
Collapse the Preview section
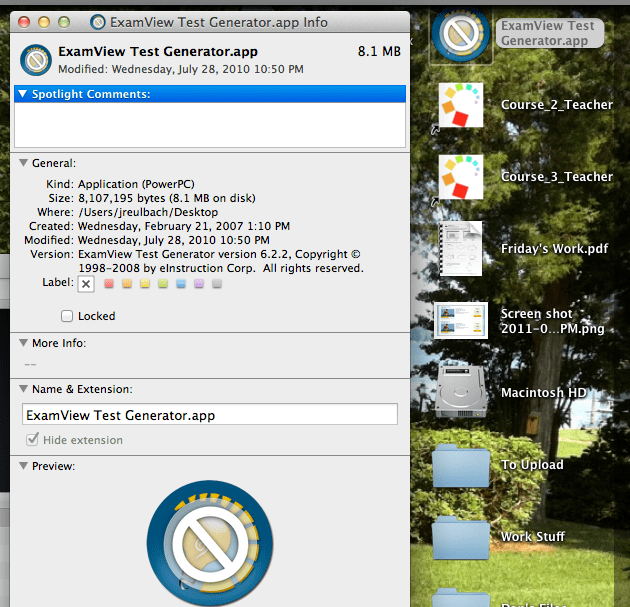click(x=23, y=466)
